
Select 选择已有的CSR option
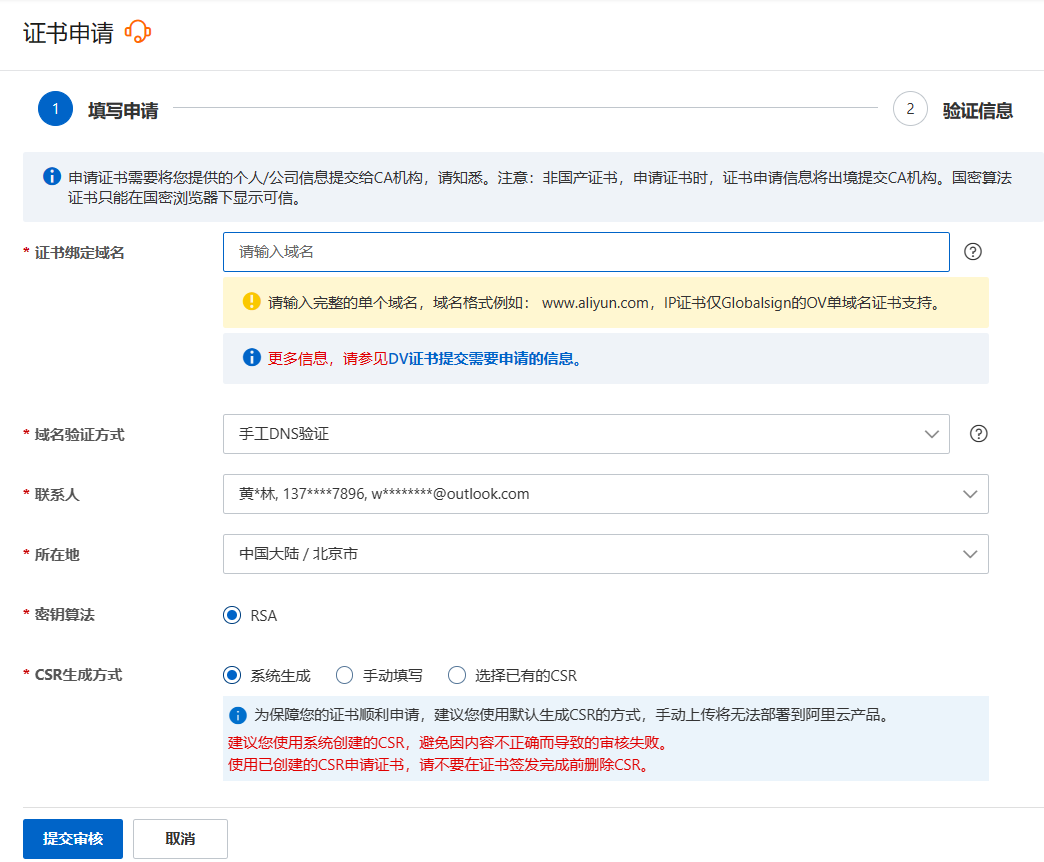[x=457, y=676]
